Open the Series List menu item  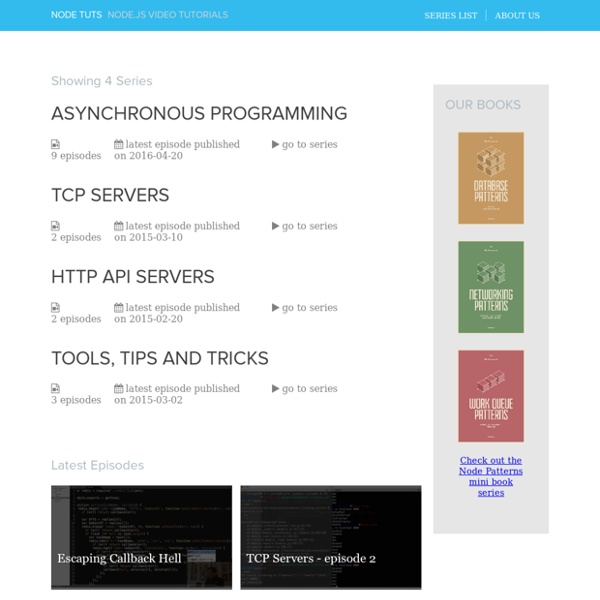click(x=450, y=15)
